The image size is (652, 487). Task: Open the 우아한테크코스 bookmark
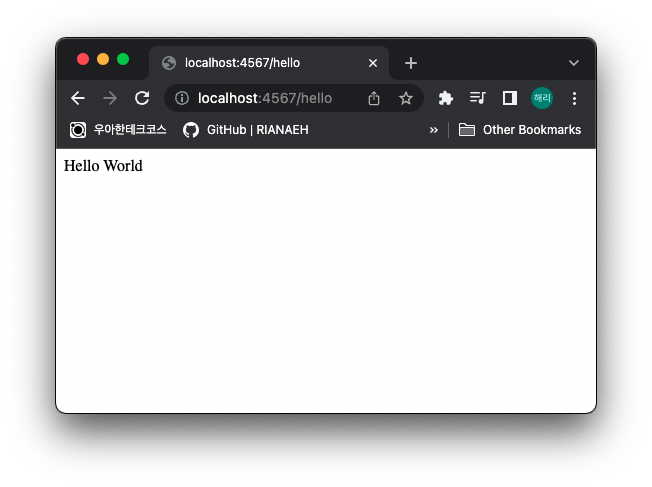point(118,130)
